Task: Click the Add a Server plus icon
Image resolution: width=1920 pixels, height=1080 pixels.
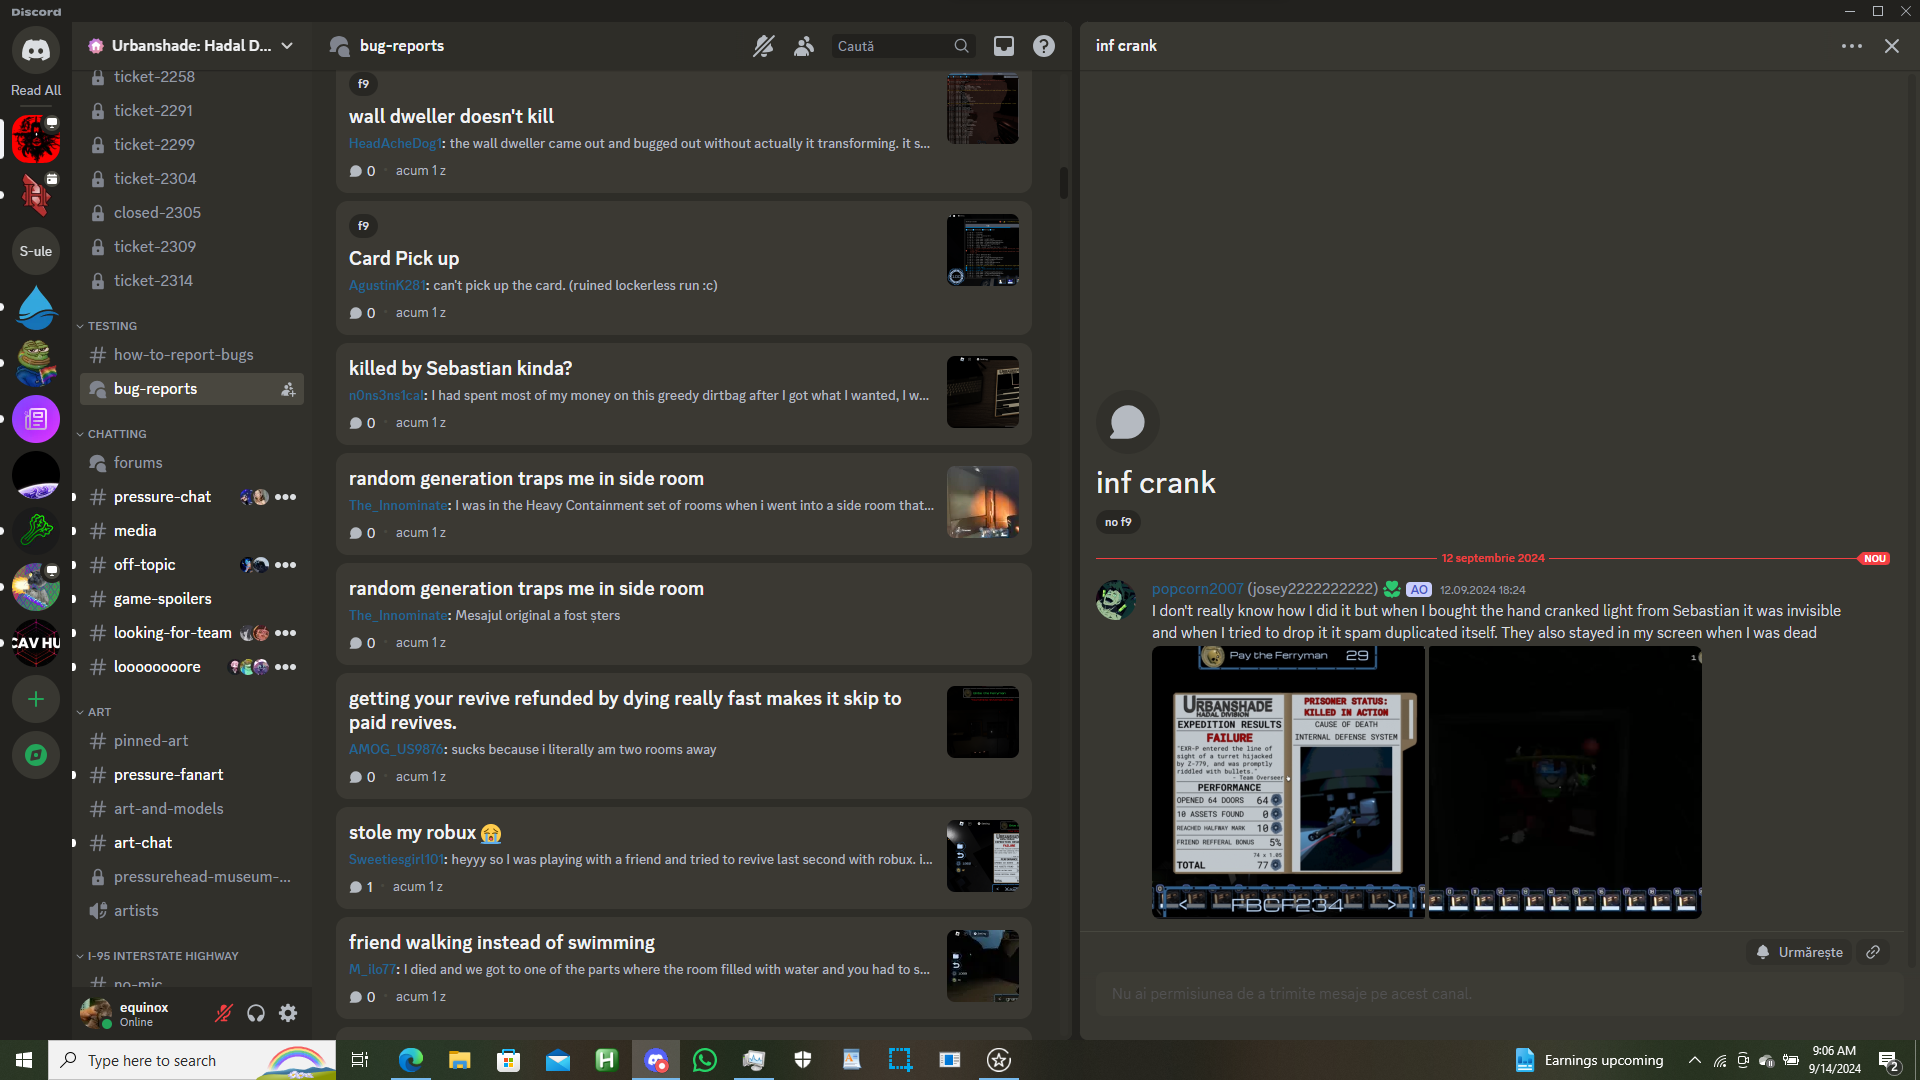Action: tap(36, 699)
